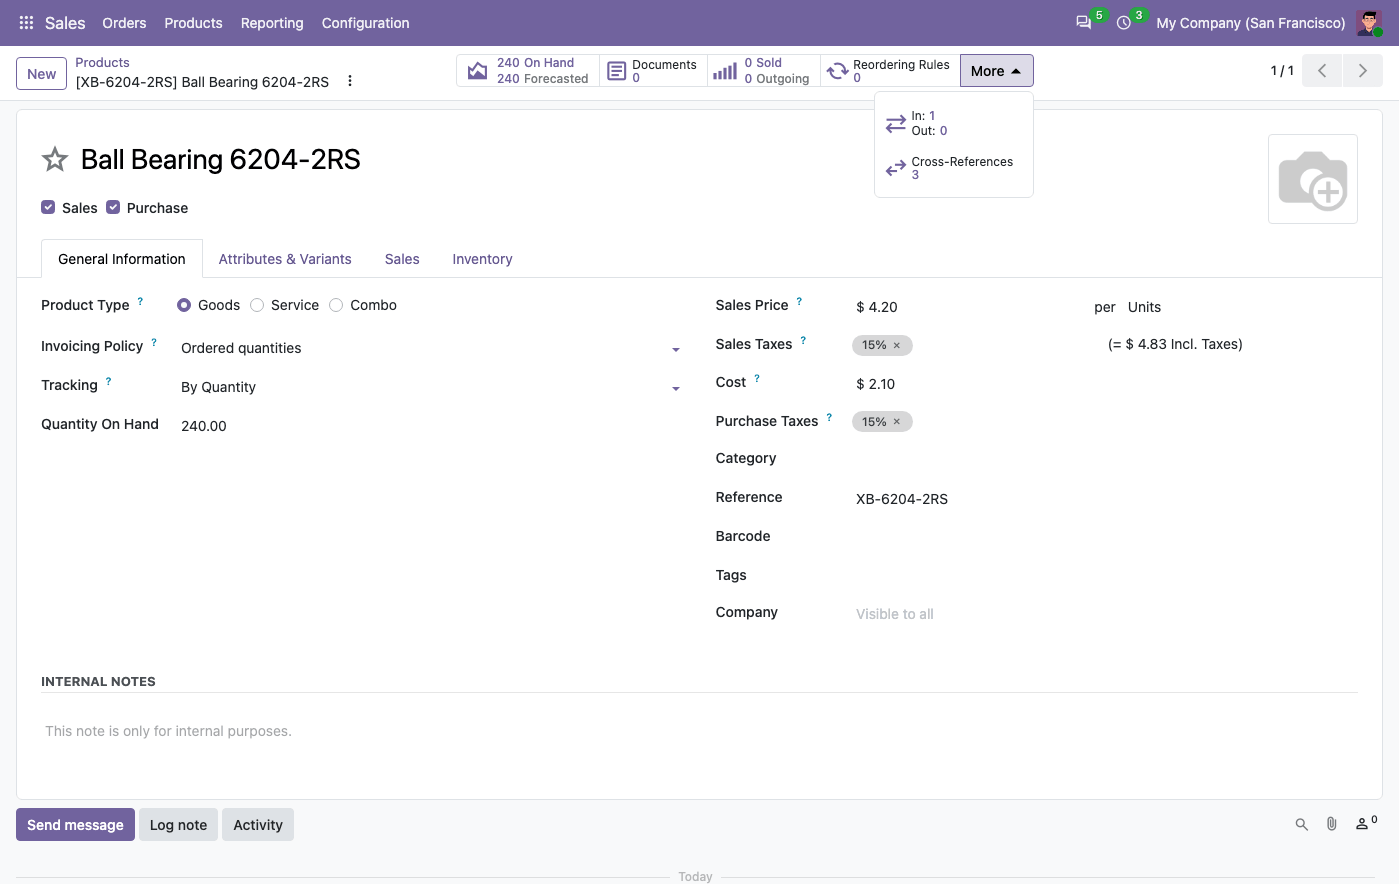Open Documents stat button
1399x884 pixels.
click(x=653, y=71)
